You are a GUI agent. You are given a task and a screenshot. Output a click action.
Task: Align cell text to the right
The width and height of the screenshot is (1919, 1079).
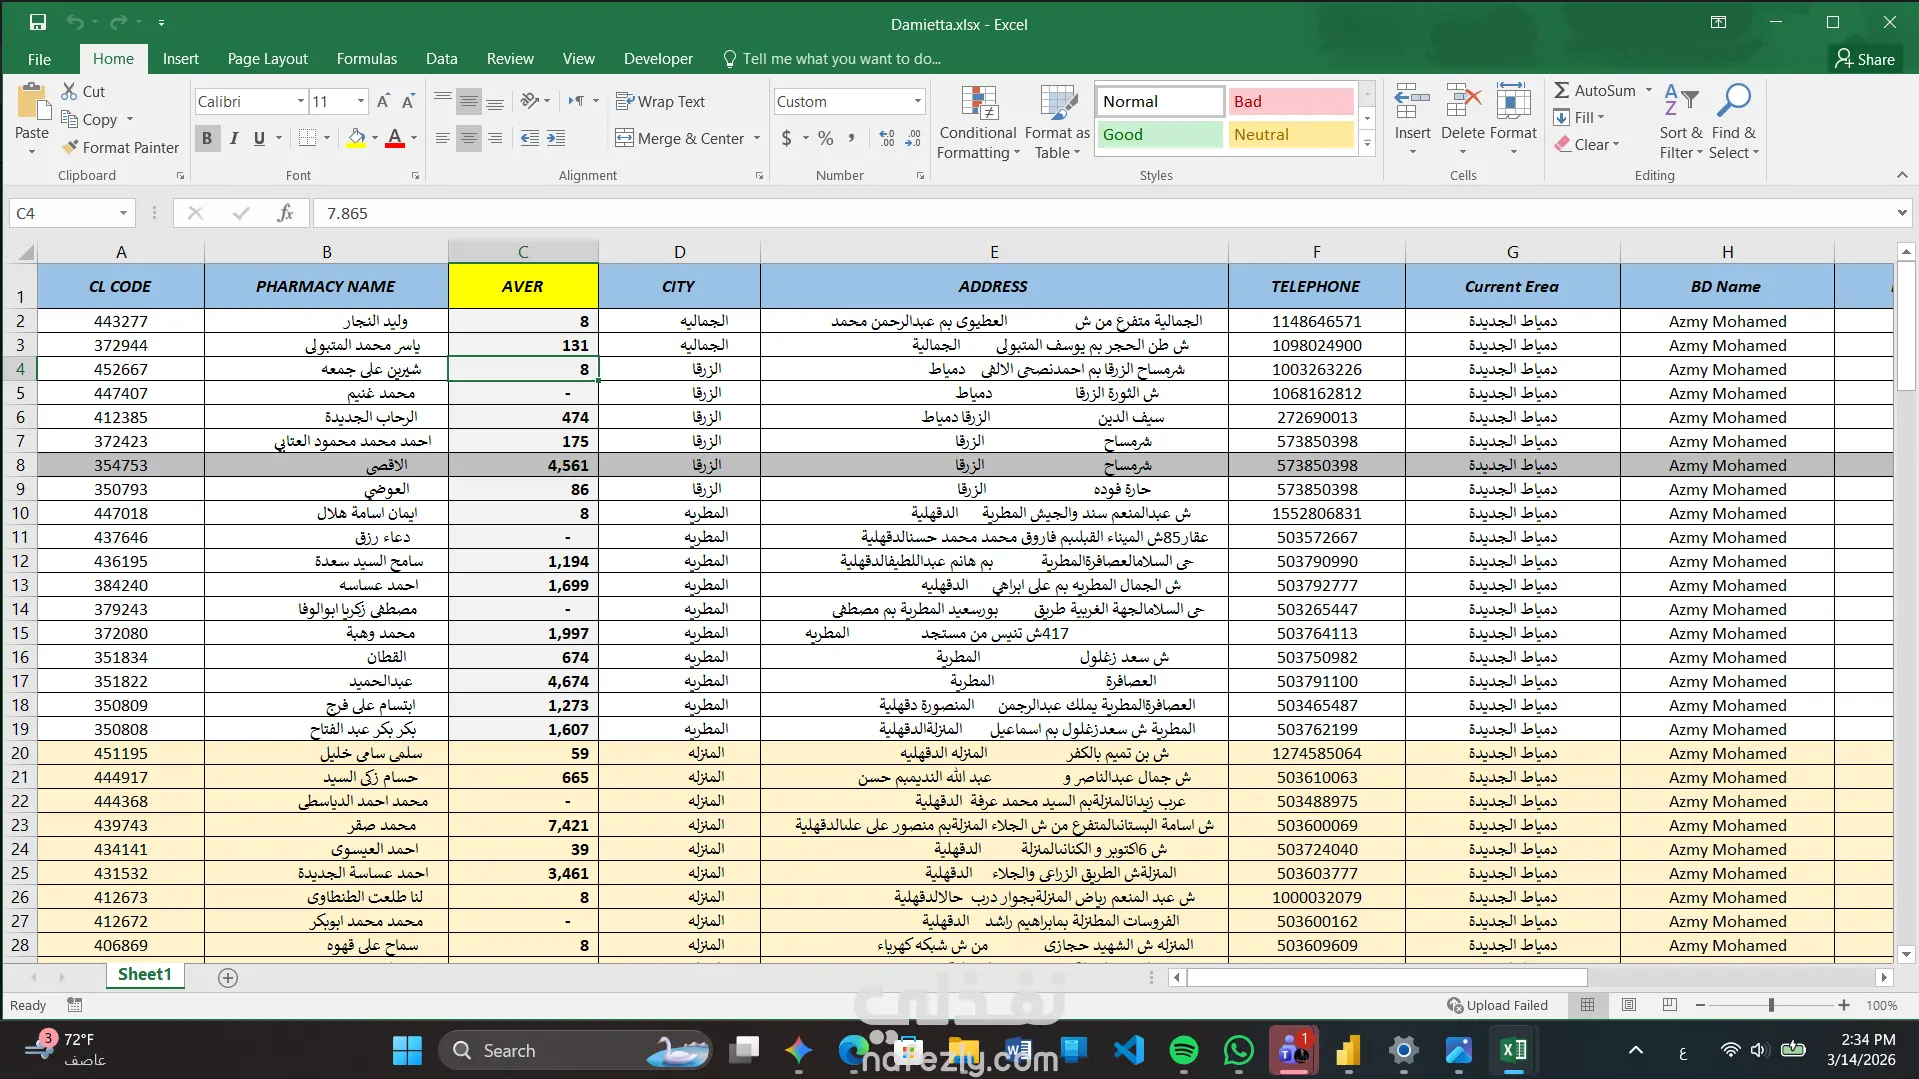coord(495,138)
